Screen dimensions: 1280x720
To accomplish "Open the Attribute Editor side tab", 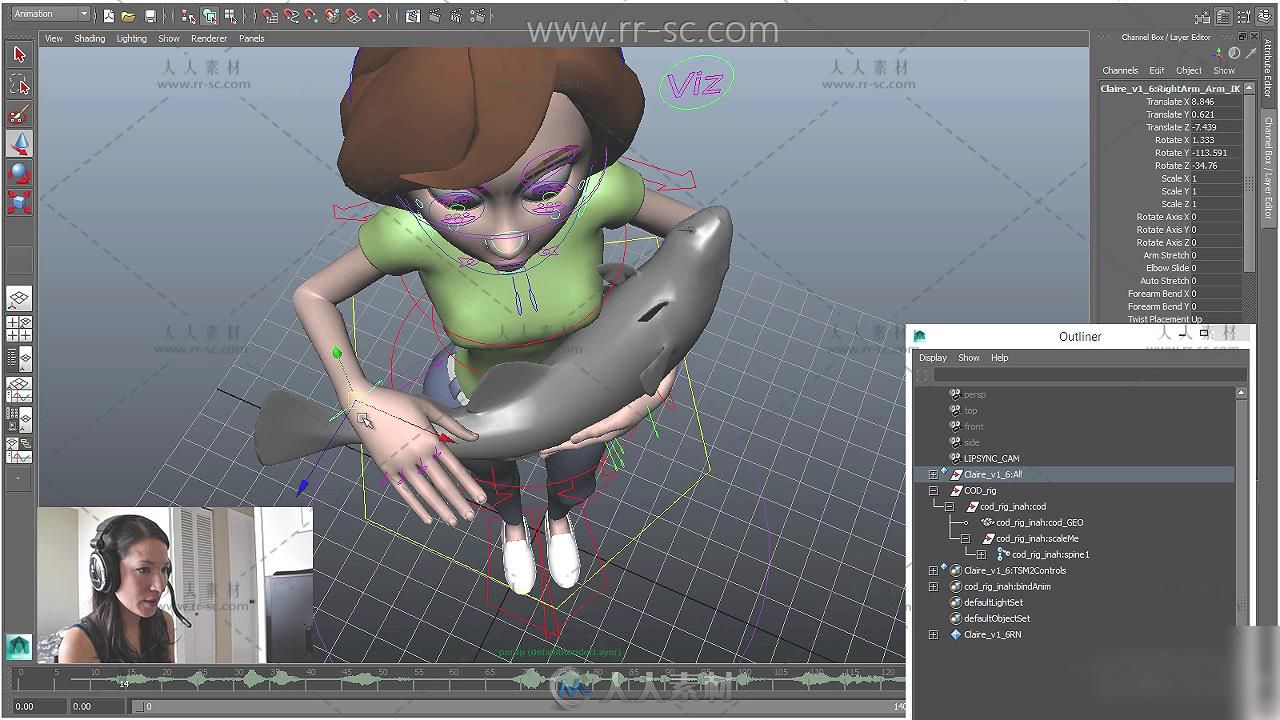I will (x=1270, y=70).
